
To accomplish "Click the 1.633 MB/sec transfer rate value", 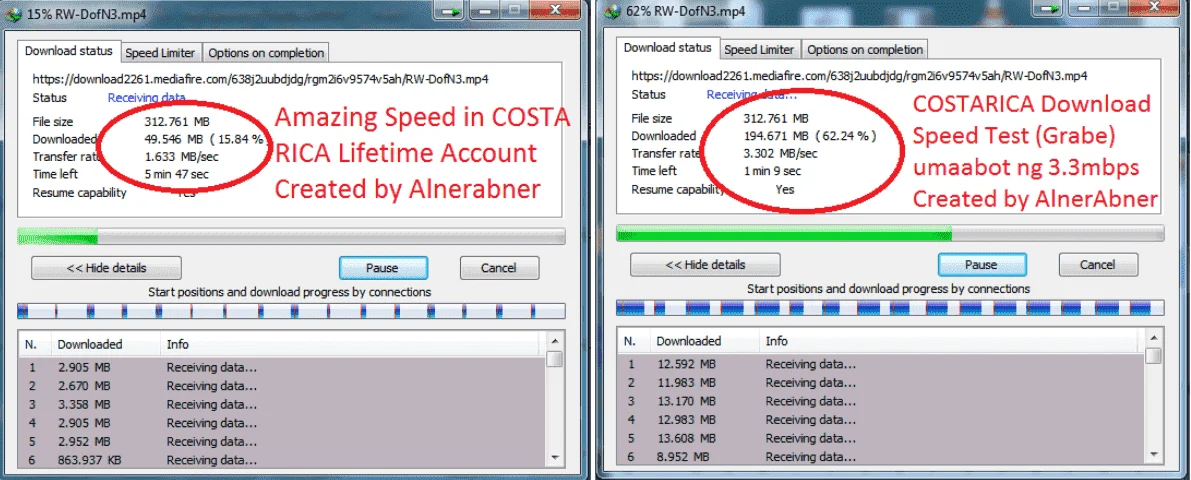I will (x=181, y=156).
